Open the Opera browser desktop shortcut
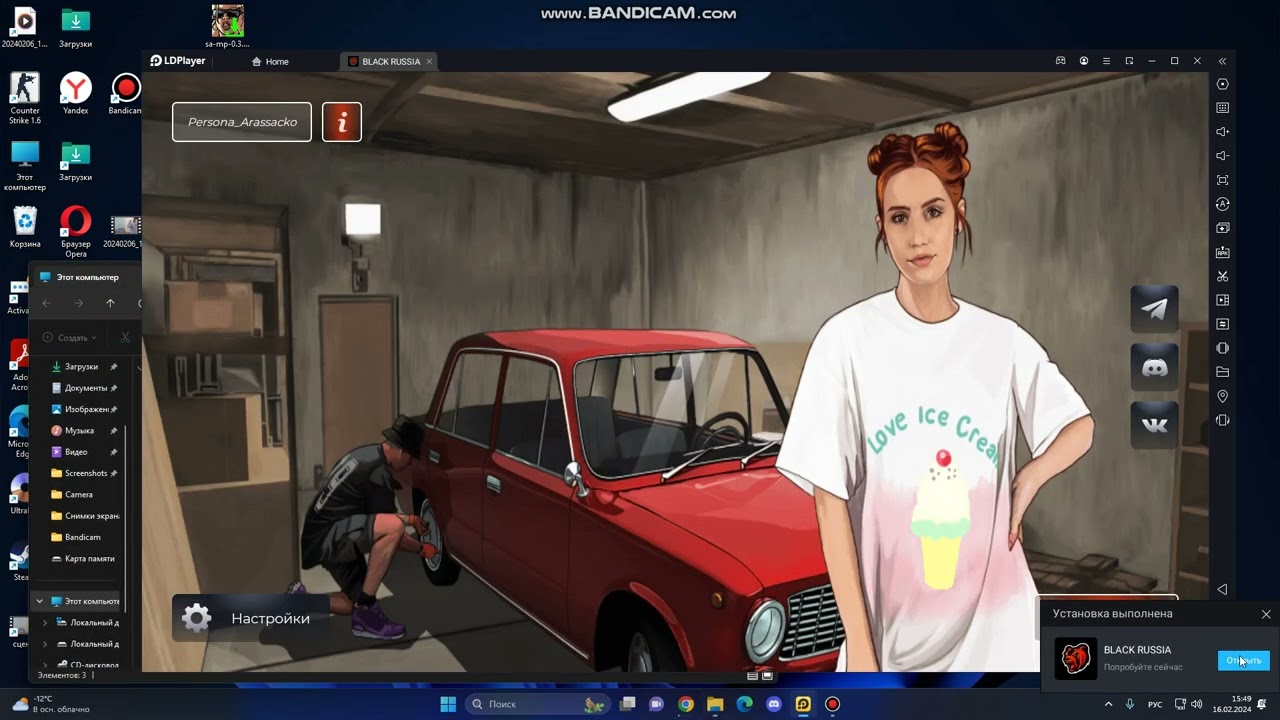This screenshot has width=1280, height=720. (x=75, y=232)
